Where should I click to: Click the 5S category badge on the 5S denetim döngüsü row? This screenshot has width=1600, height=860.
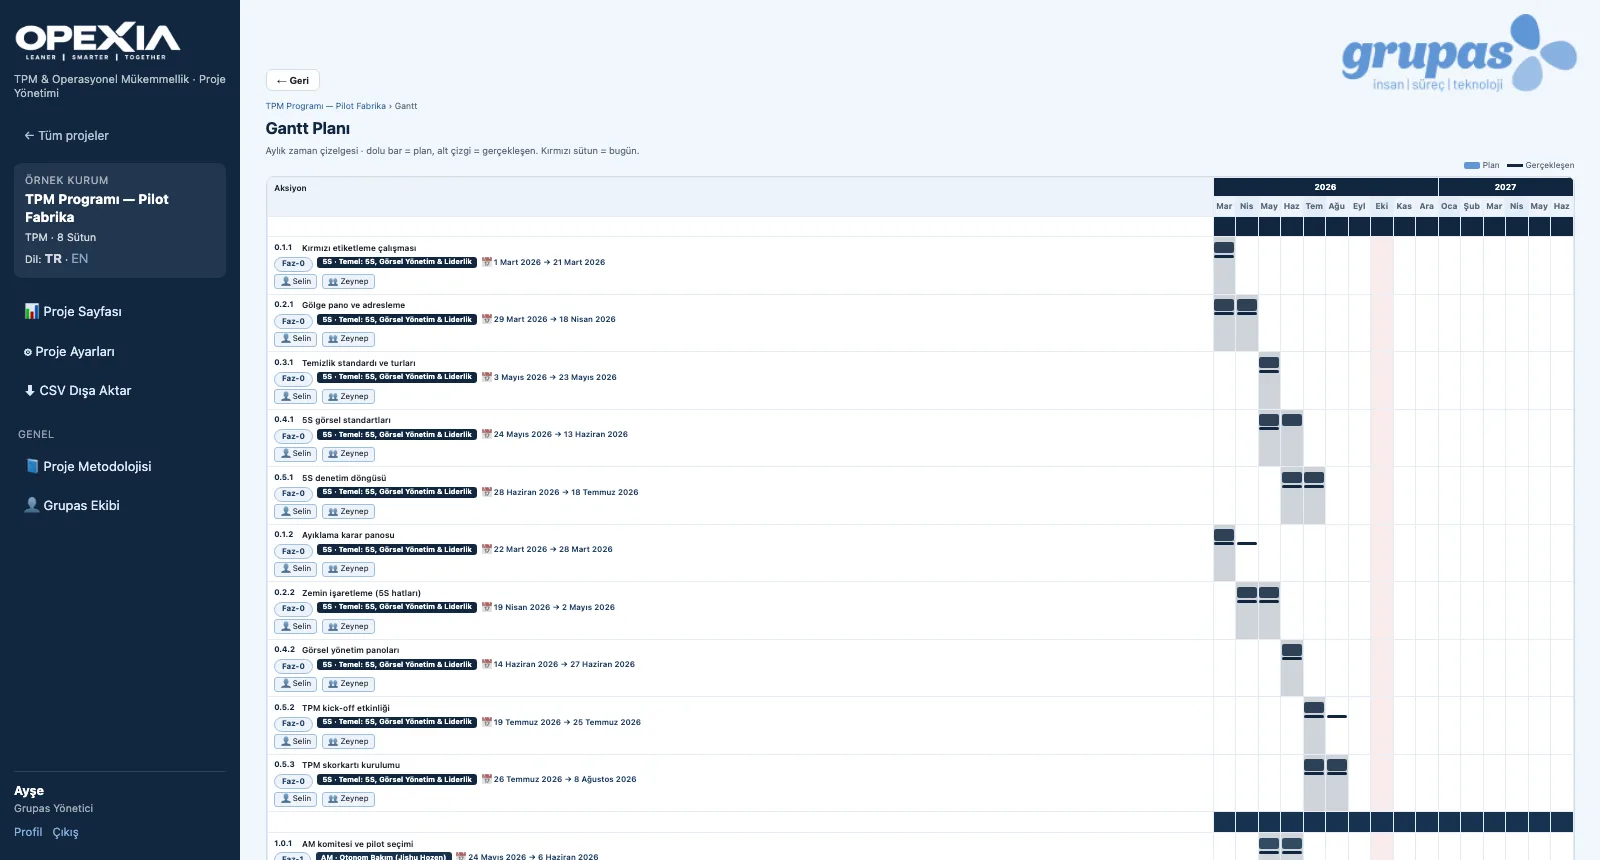coord(397,492)
